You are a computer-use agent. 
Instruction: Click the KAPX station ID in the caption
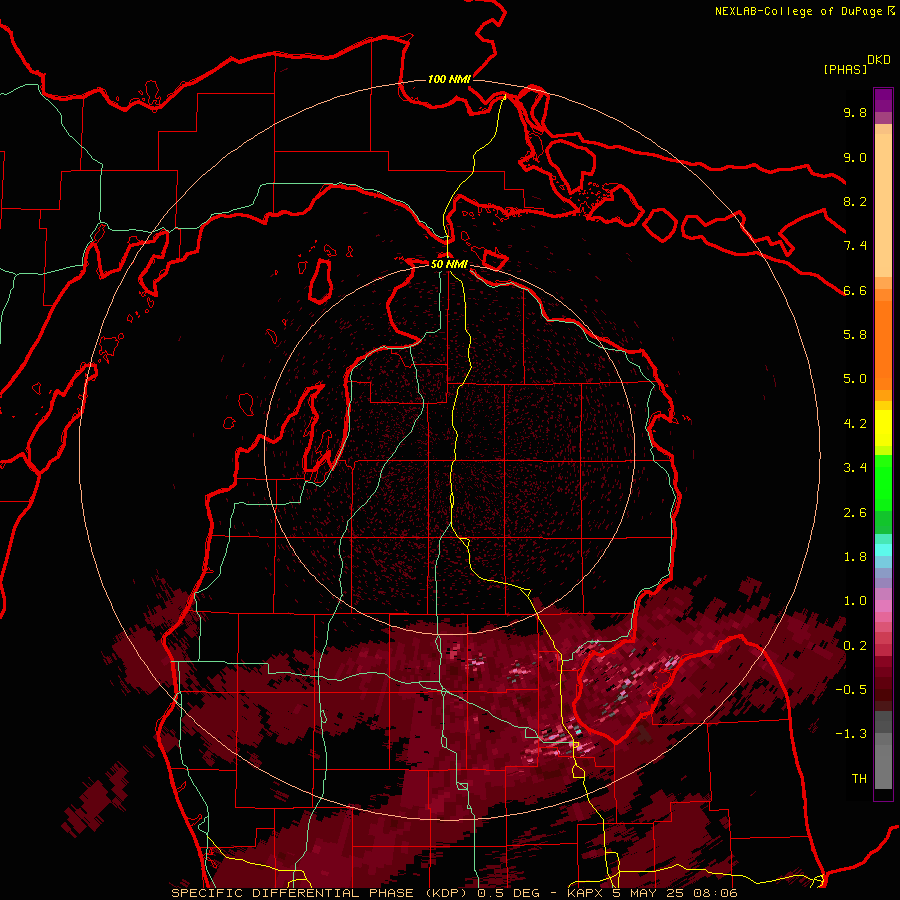pos(585,893)
